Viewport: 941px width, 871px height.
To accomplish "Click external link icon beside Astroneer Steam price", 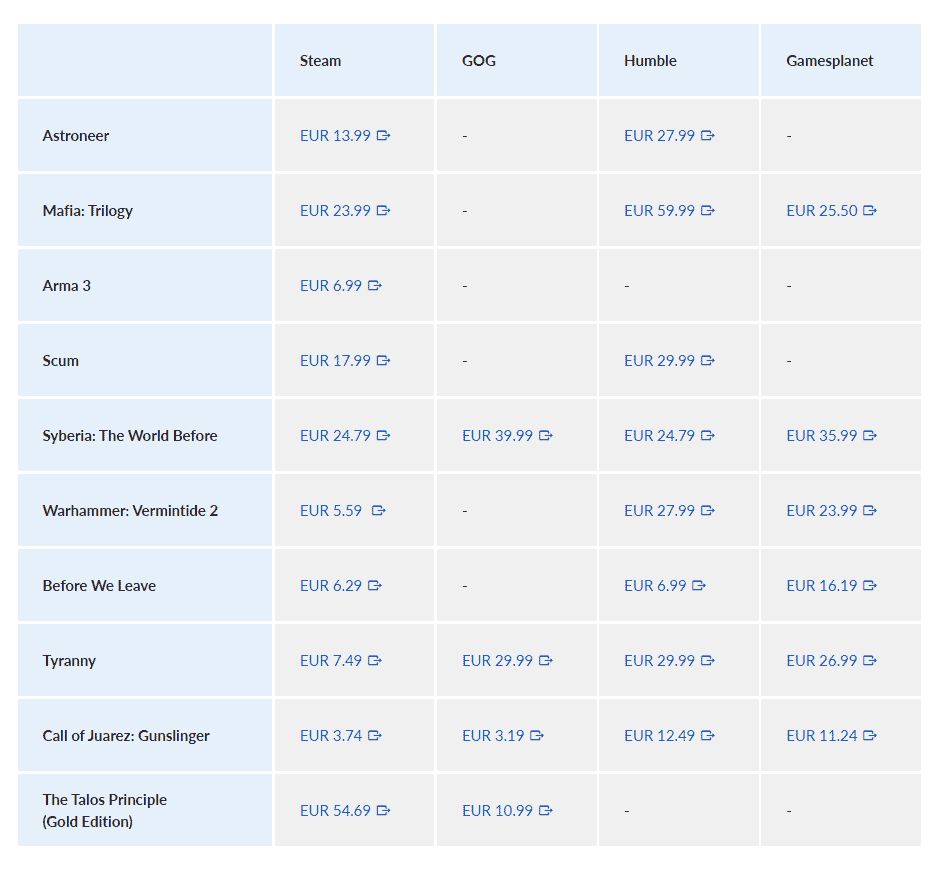I will (x=383, y=136).
